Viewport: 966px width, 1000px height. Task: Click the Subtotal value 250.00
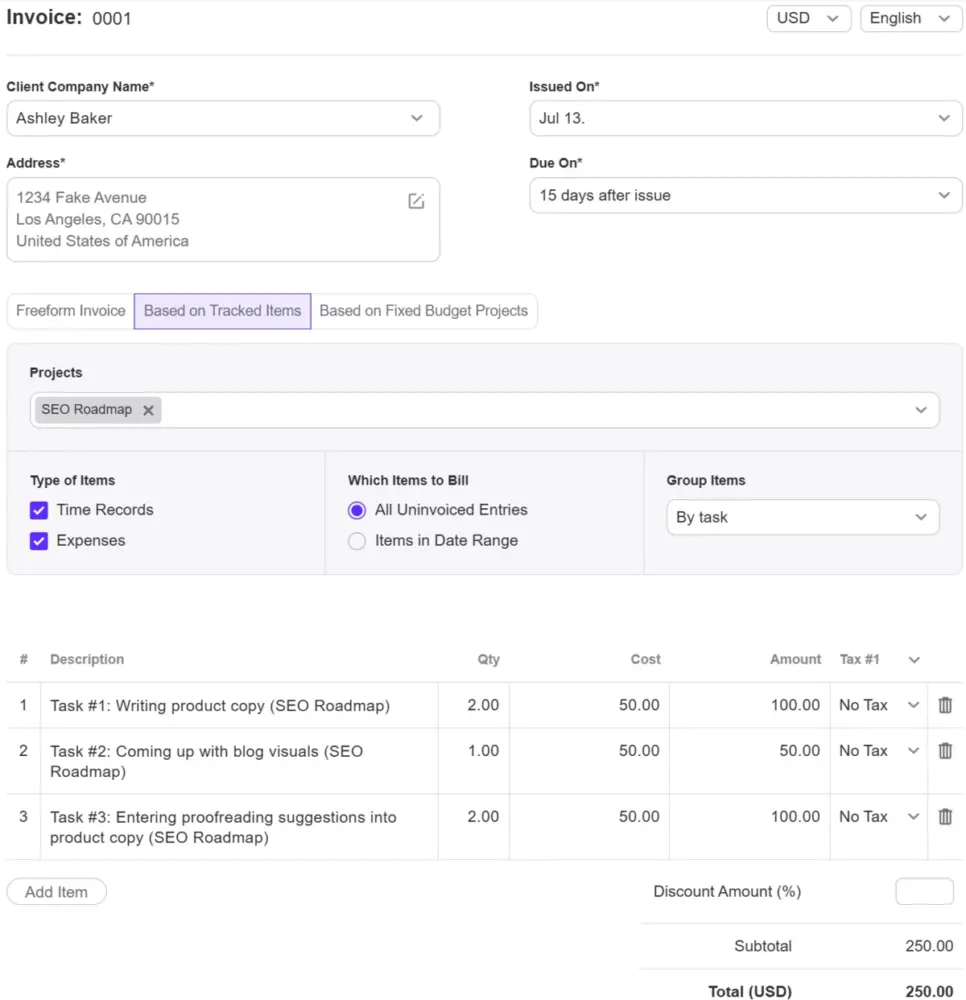point(929,946)
